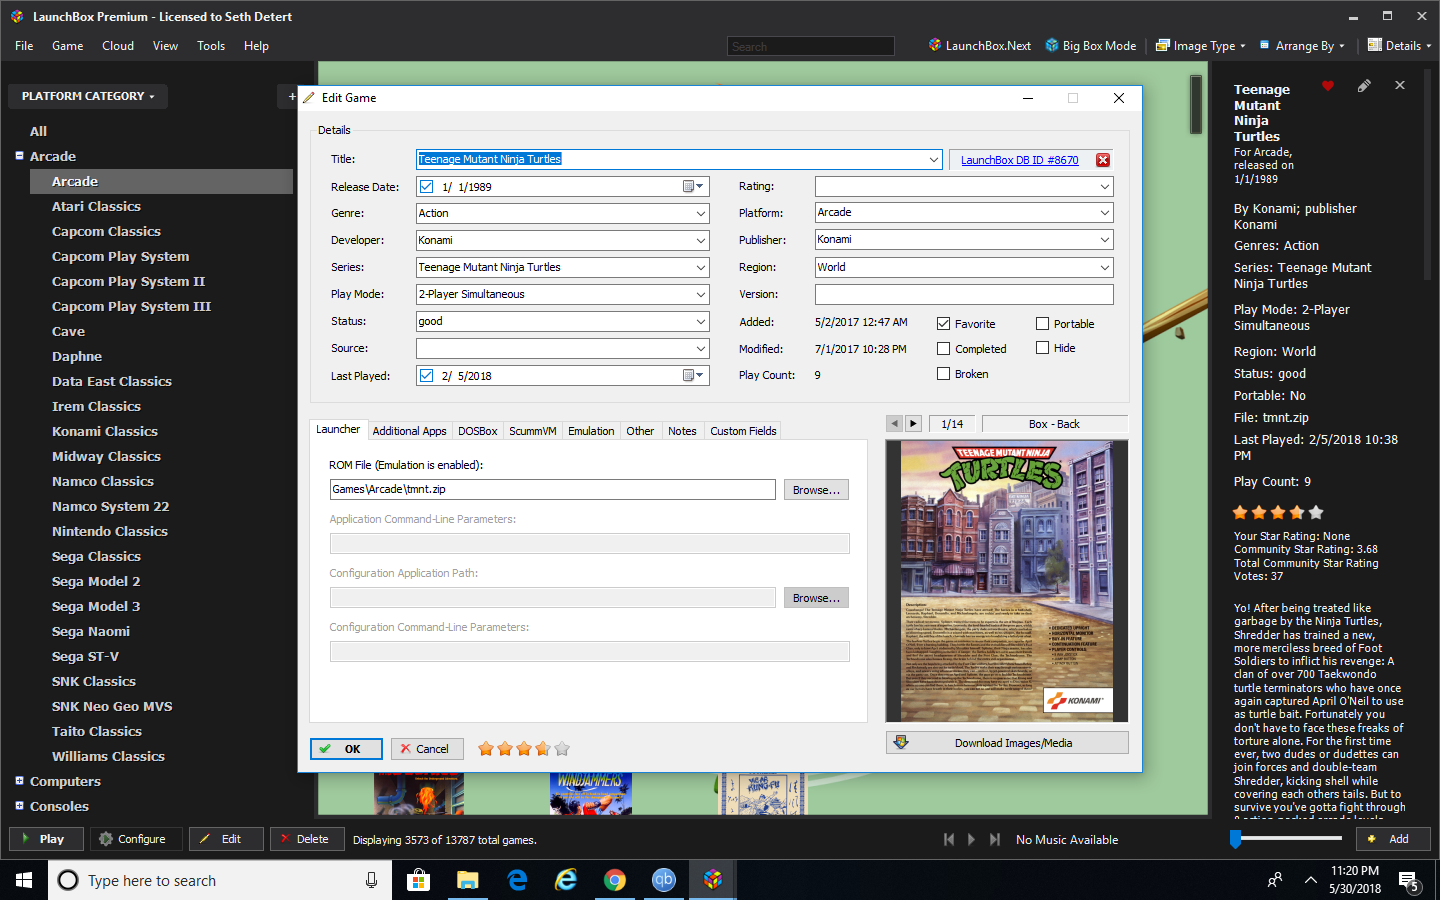Switch to Additional Apps tab
Viewport: 1440px width, 900px height.
pyautogui.click(x=409, y=431)
